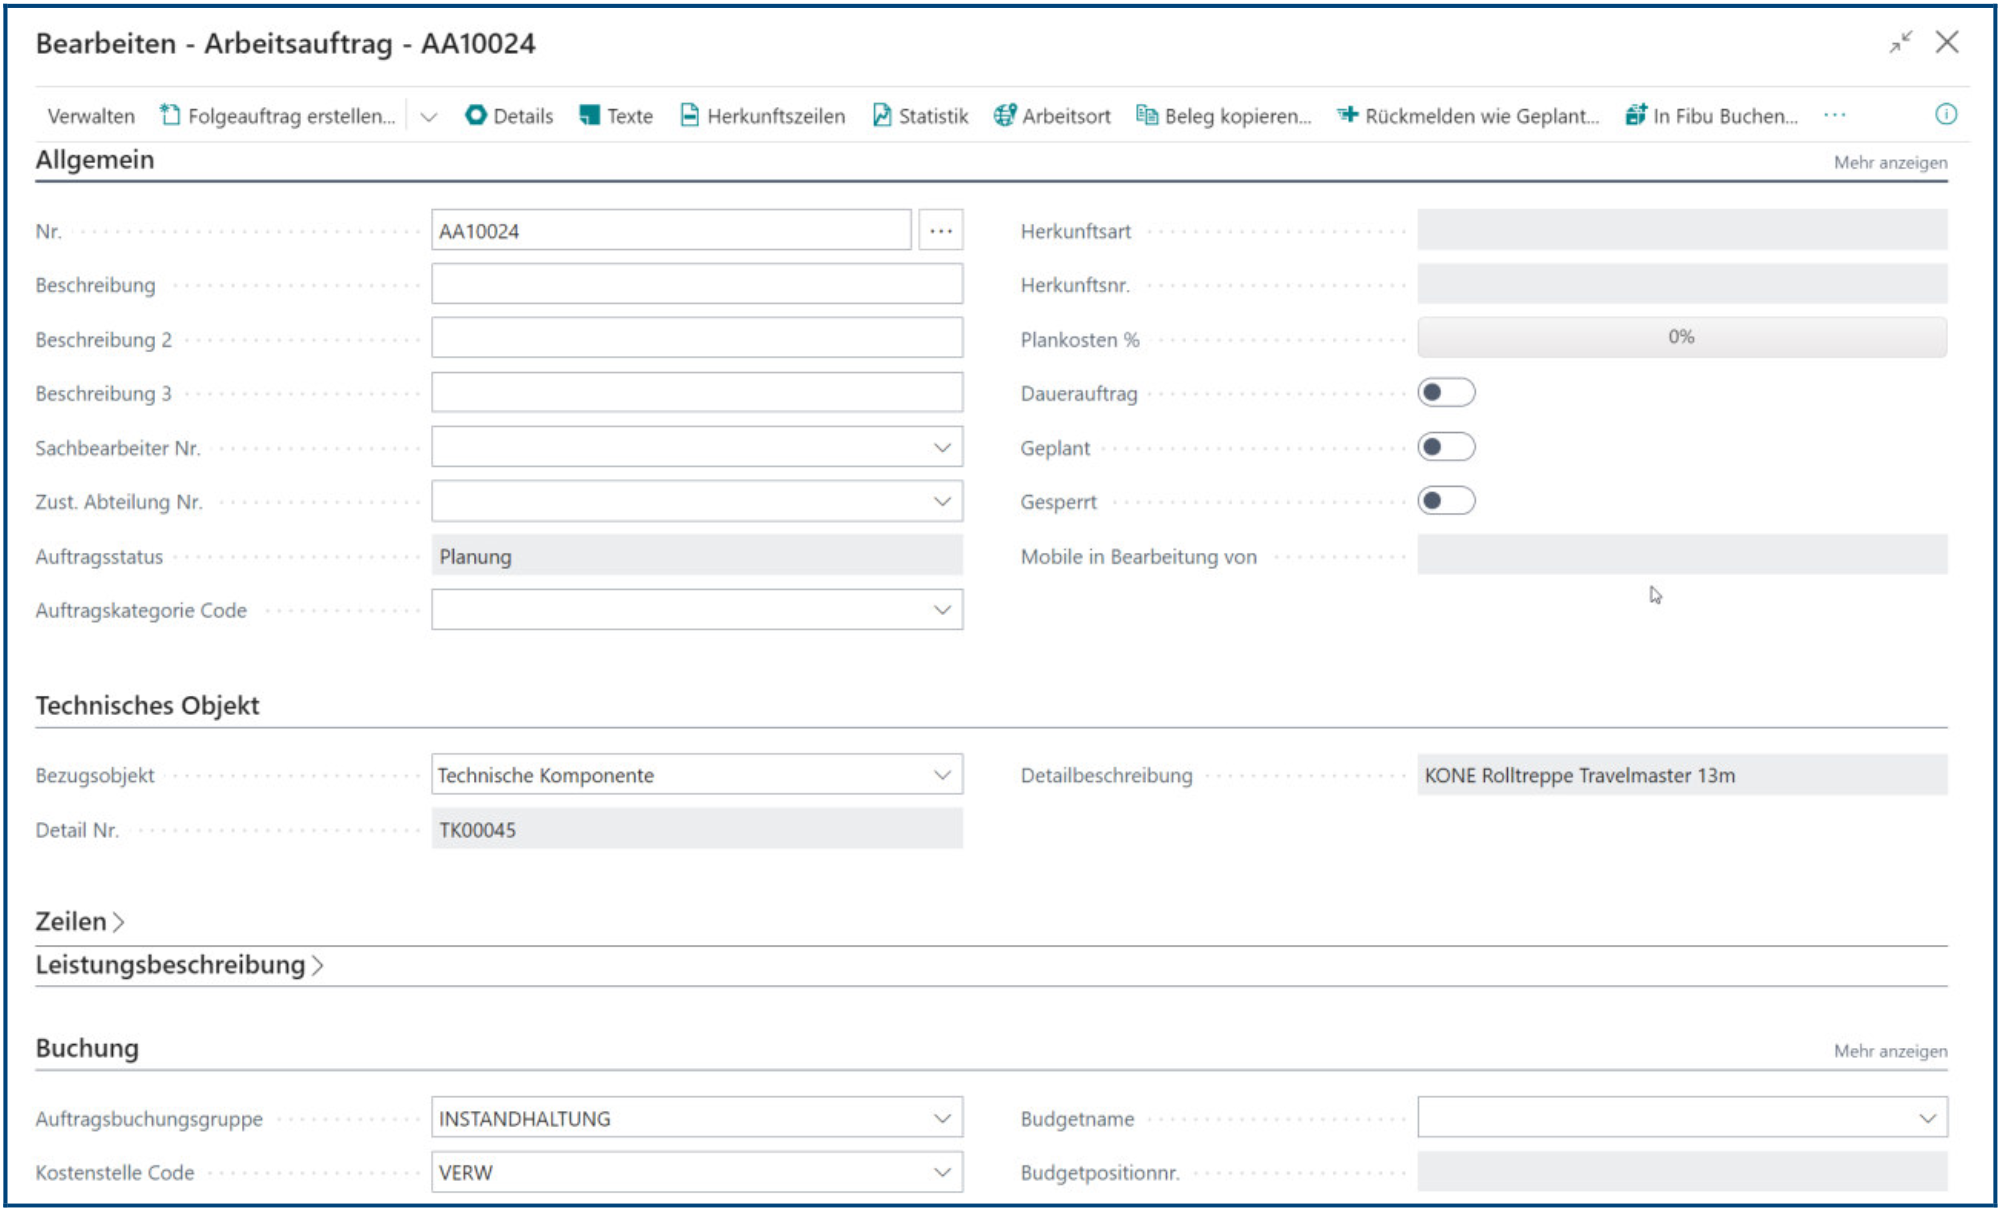Open the Bezugsobjekt dropdown

click(941, 775)
